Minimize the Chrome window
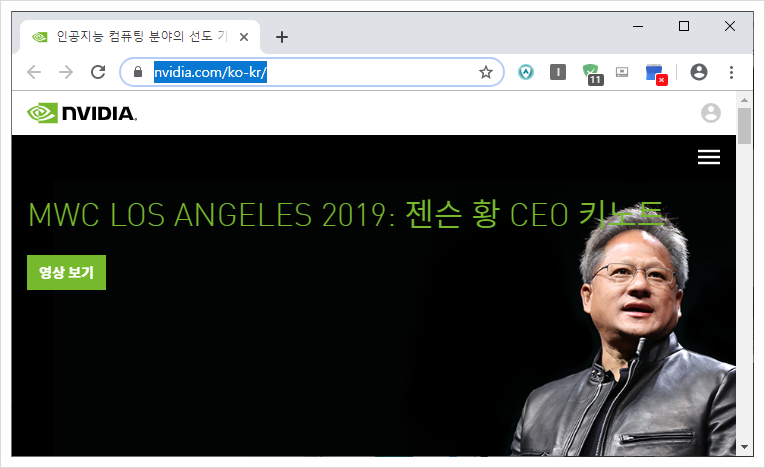The height and width of the screenshot is (468, 765). (638, 26)
